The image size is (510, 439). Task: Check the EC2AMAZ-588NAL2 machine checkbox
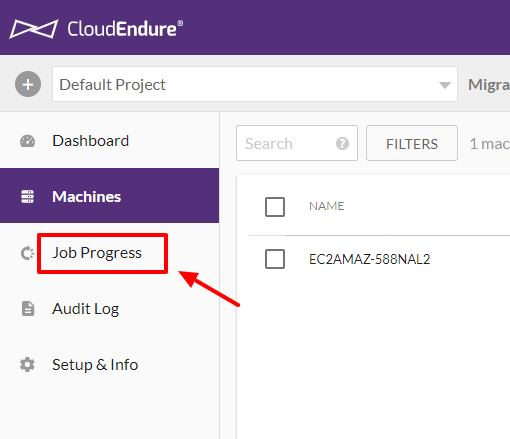(x=275, y=259)
